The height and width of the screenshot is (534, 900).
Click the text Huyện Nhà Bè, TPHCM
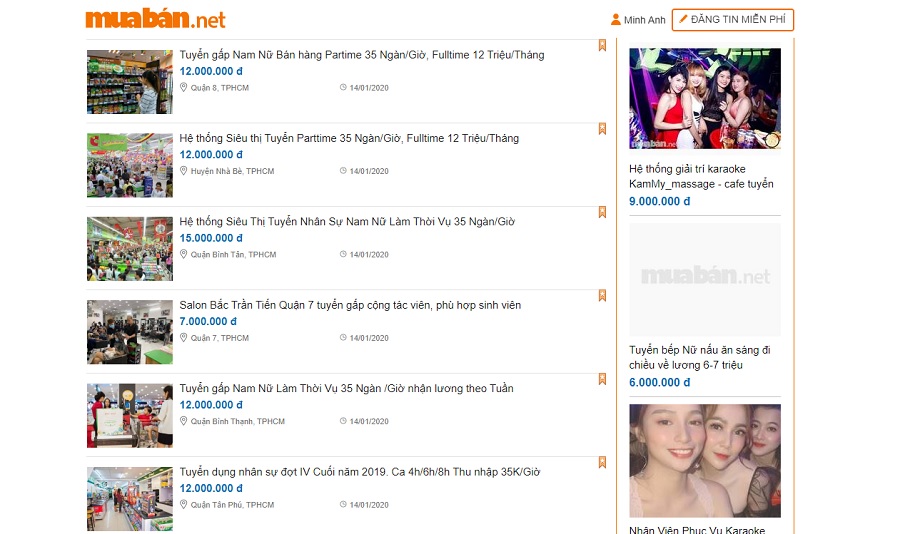(x=232, y=171)
